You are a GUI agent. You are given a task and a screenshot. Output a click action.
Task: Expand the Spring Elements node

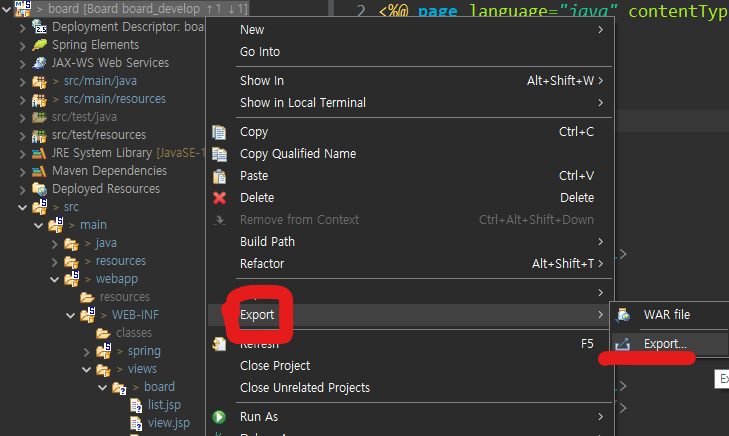pos(22,46)
